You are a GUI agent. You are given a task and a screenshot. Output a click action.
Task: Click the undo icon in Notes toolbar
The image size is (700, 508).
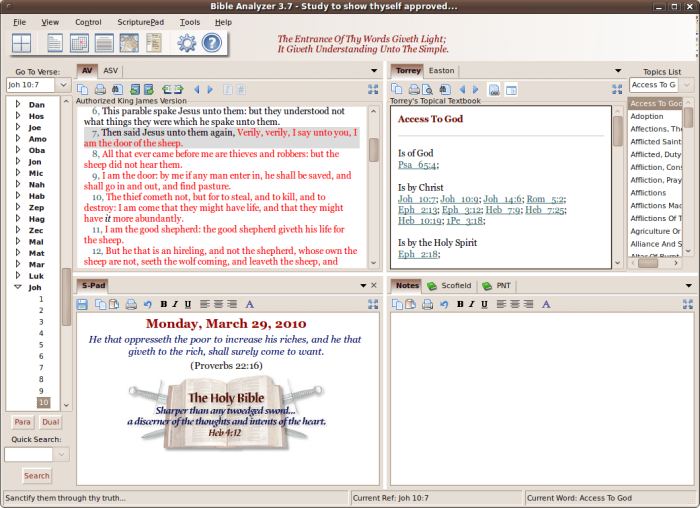(444, 304)
